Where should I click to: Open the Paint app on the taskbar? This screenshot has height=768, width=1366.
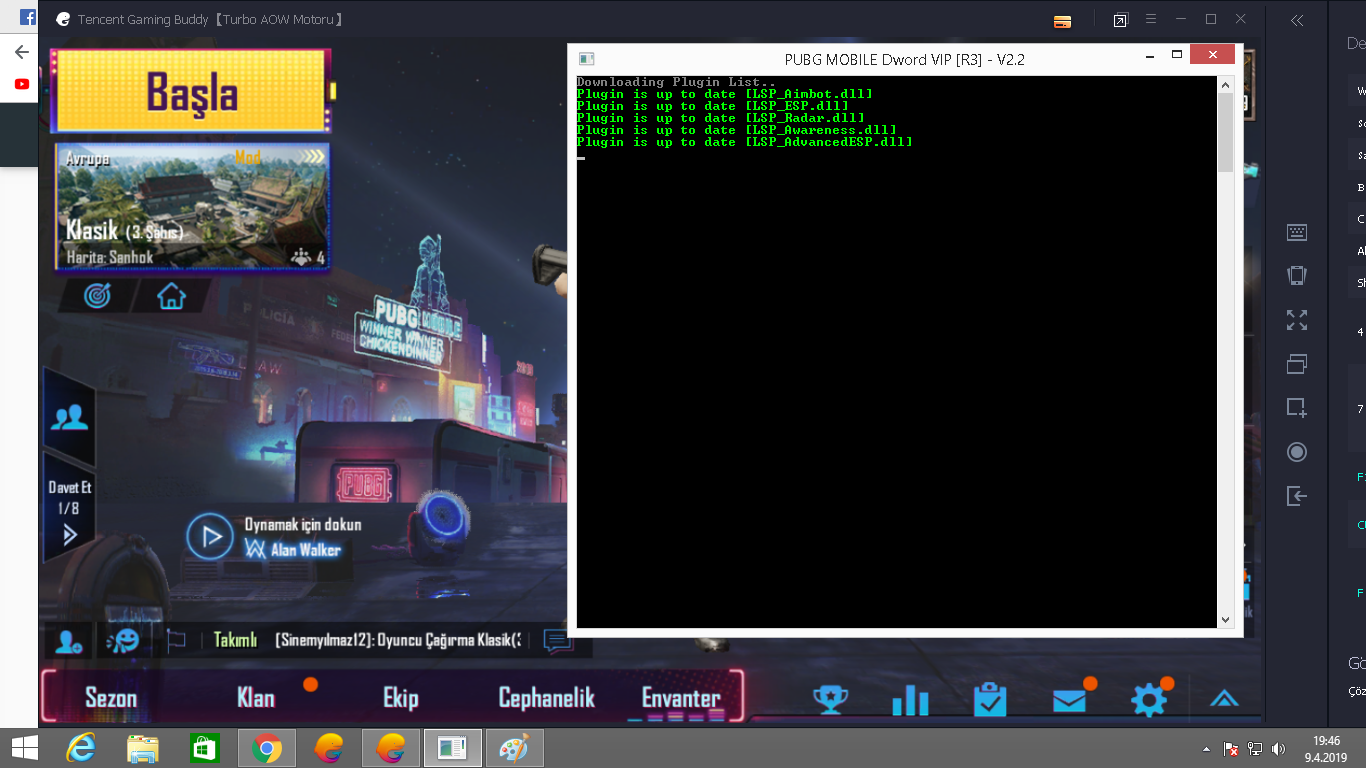(x=514, y=748)
